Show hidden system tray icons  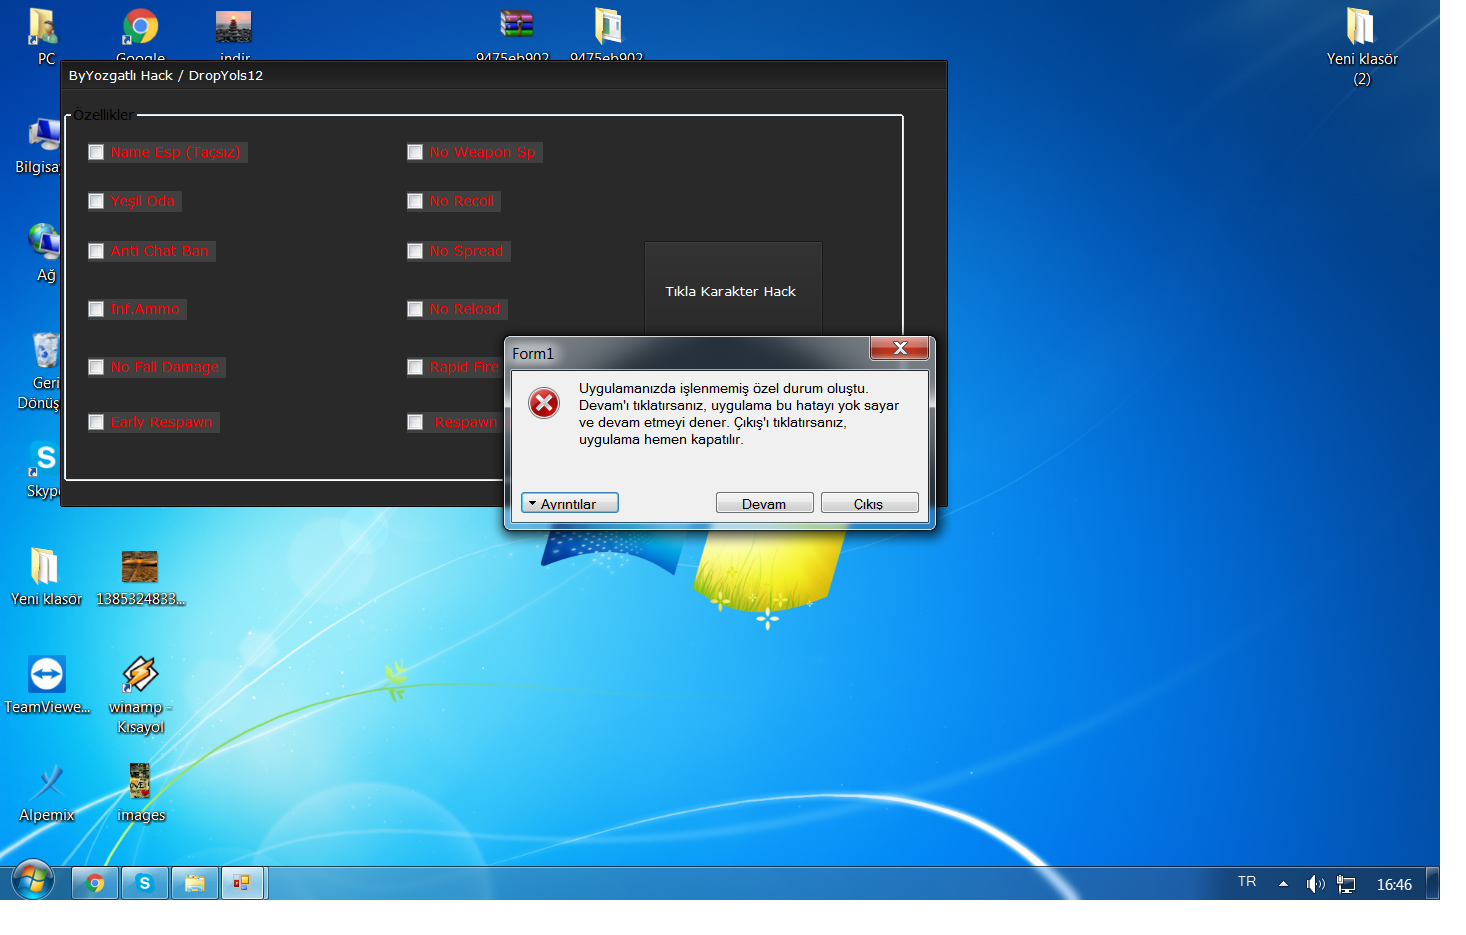[1283, 884]
